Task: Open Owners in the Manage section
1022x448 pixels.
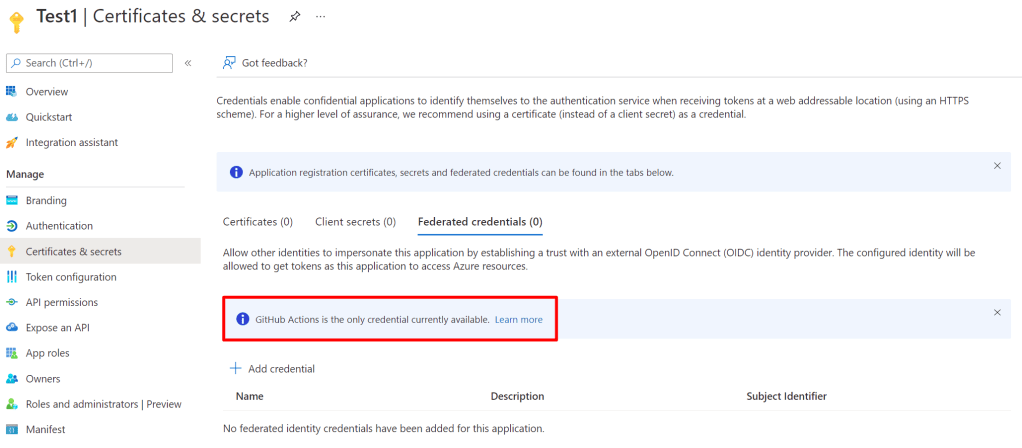Action: (x=43, y=379)
